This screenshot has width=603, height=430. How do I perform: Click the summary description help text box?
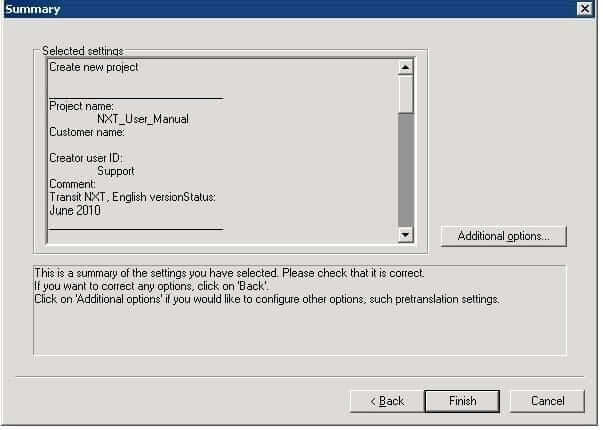300,310
